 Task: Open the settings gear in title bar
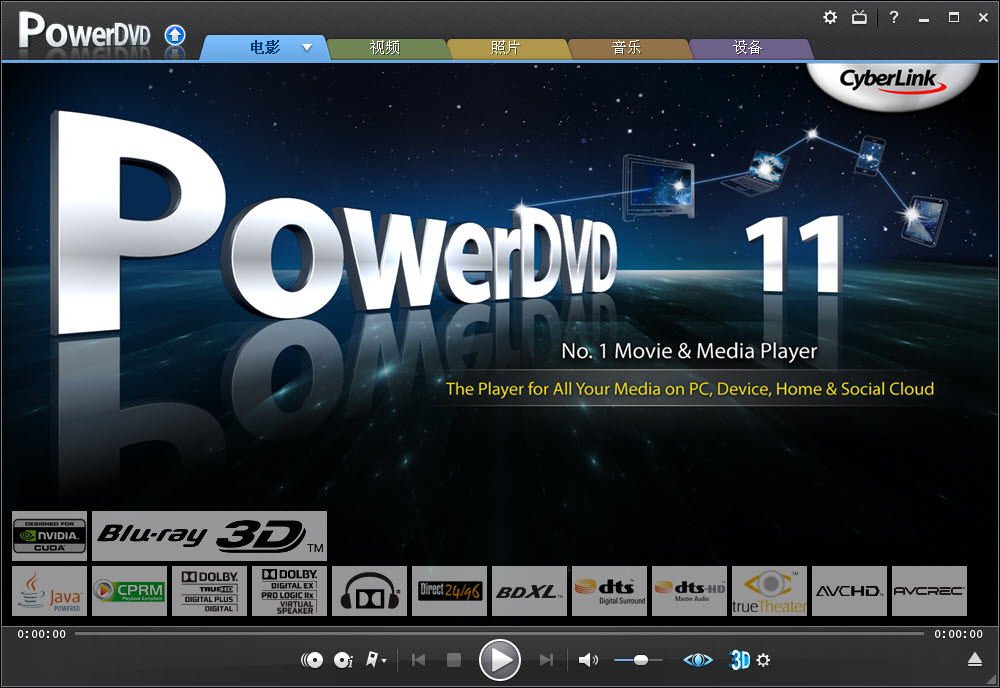click(x=830, y=17)
